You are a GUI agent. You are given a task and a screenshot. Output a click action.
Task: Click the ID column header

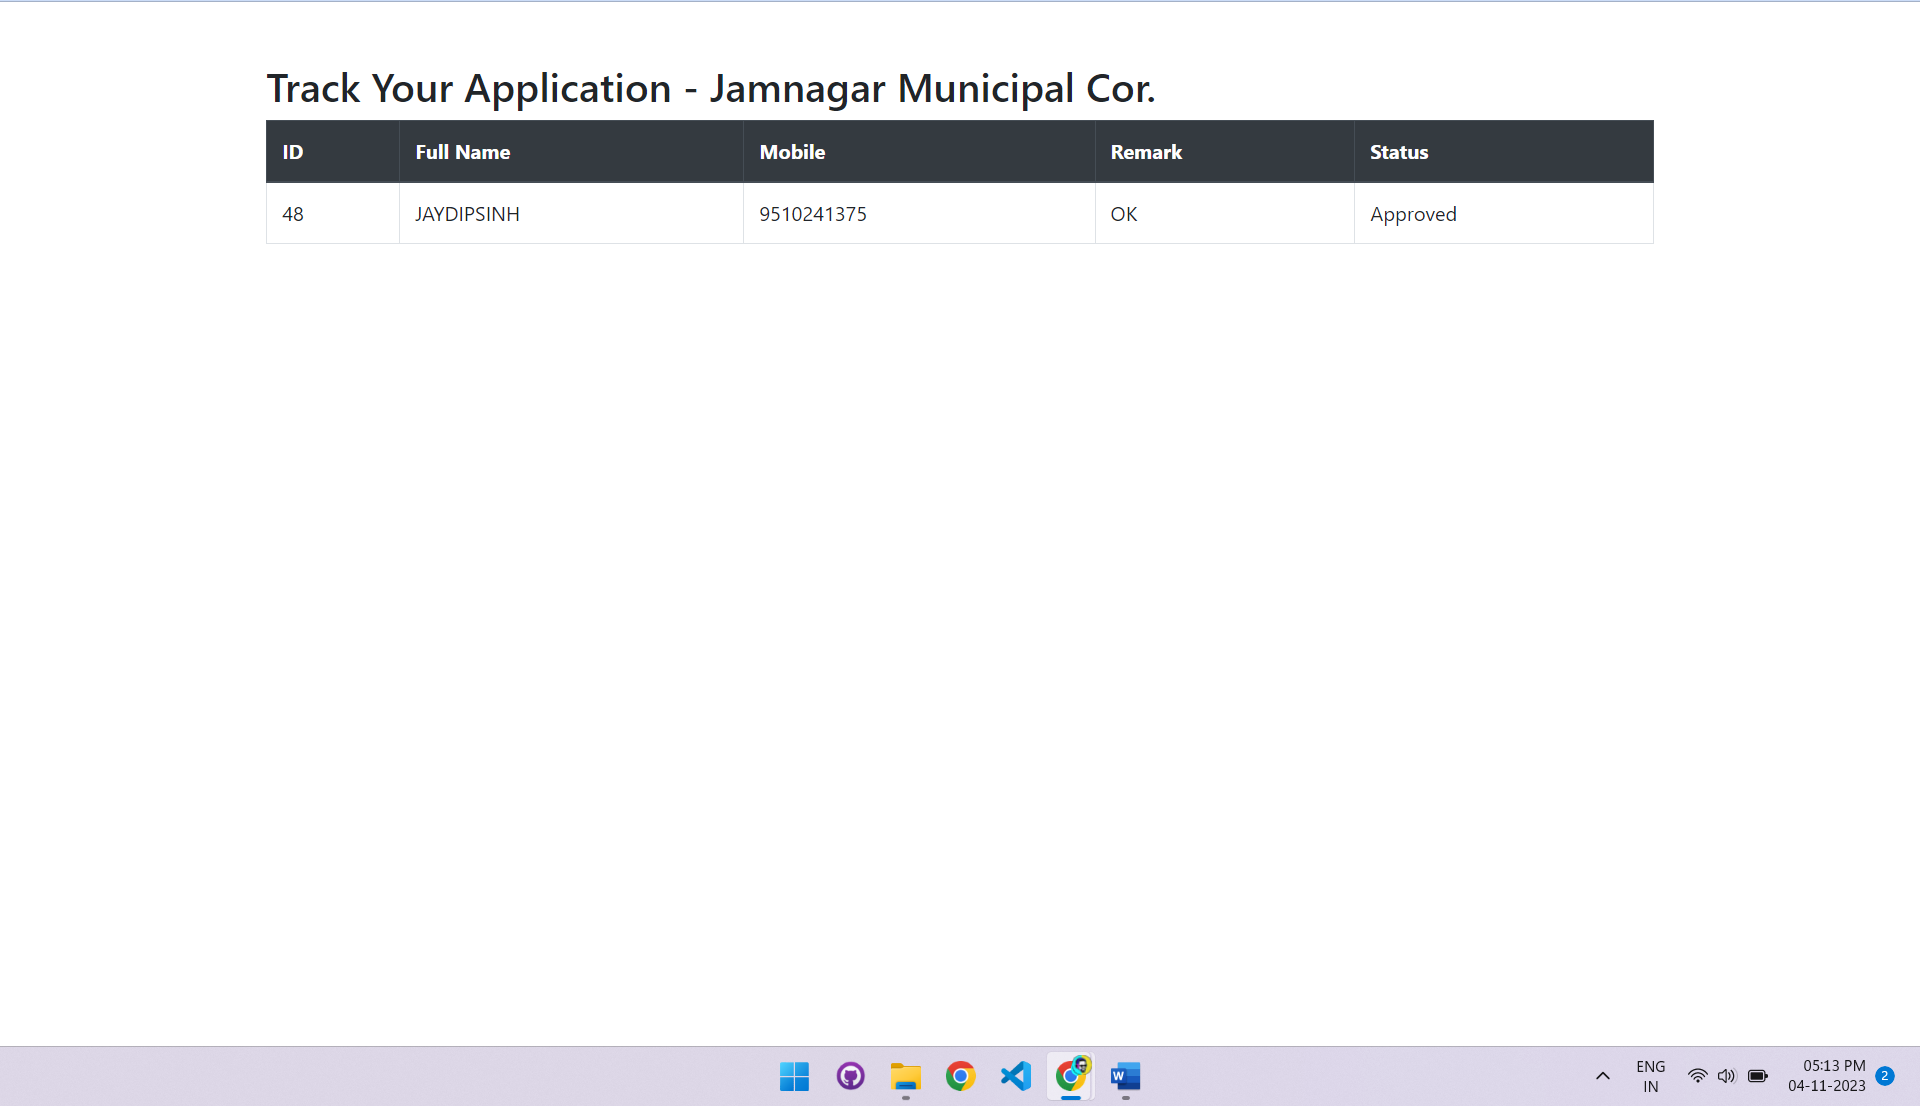(x=293, y=152)
